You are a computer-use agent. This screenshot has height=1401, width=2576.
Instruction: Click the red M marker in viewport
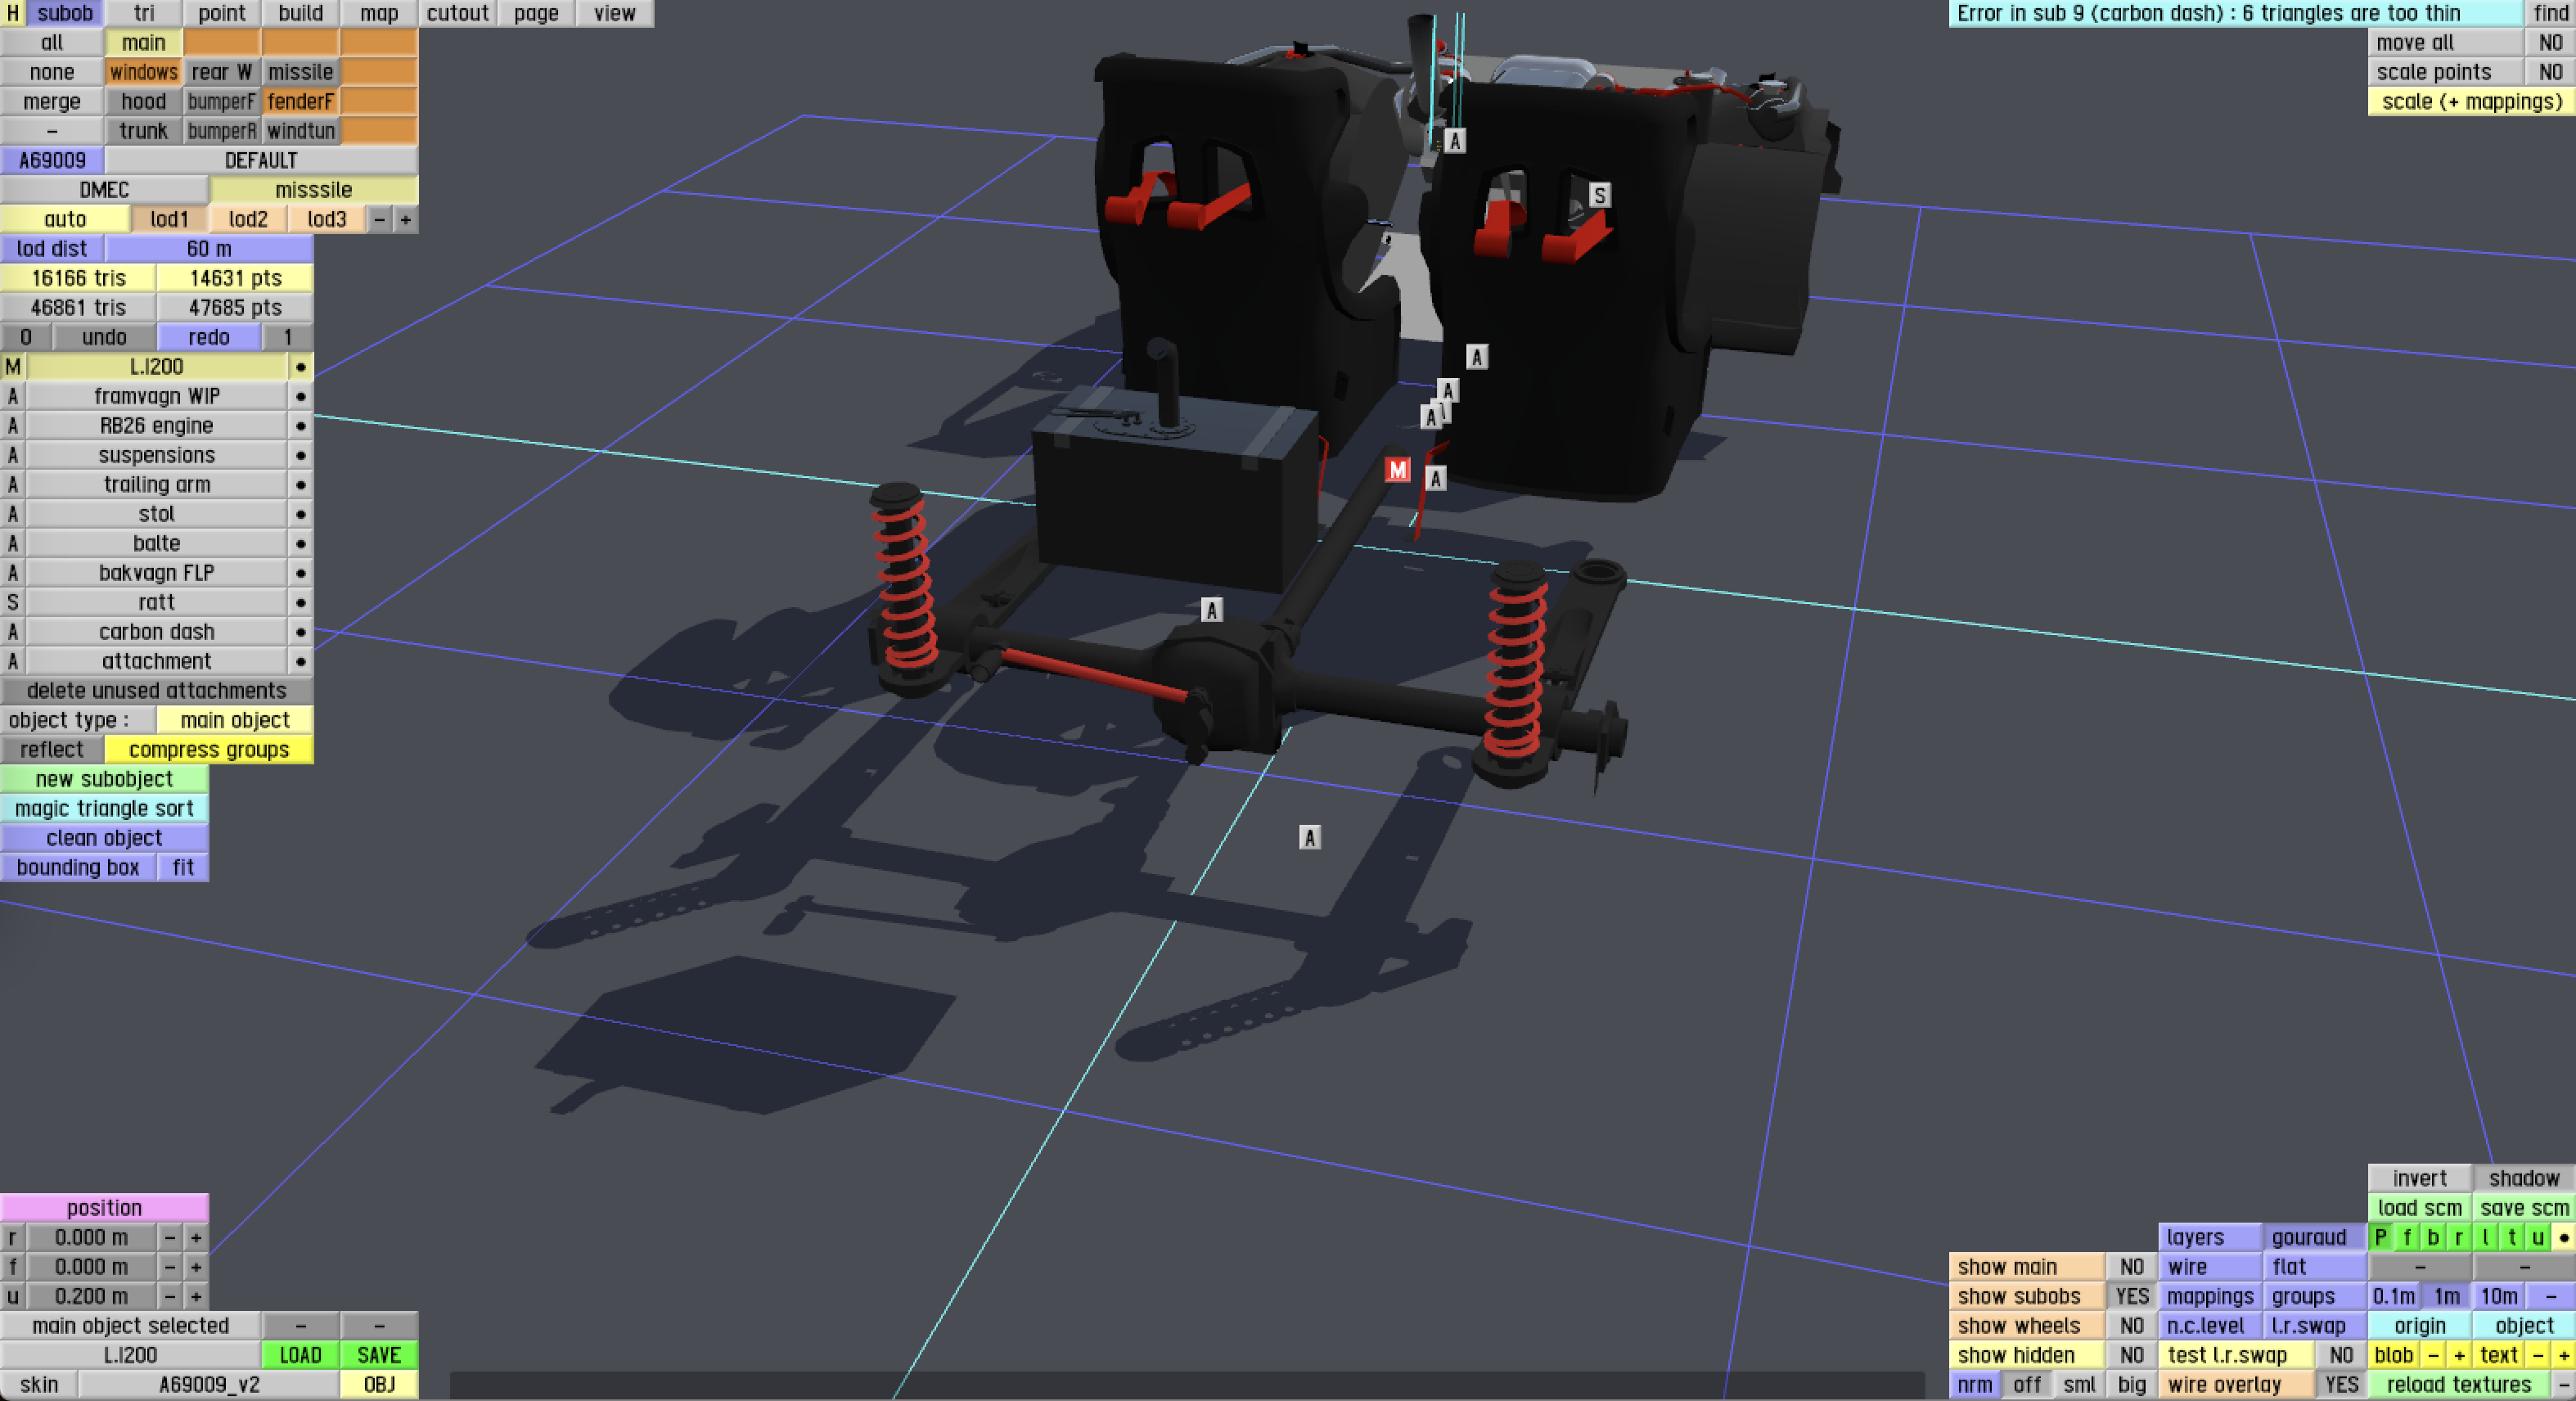coord(1397,469)
